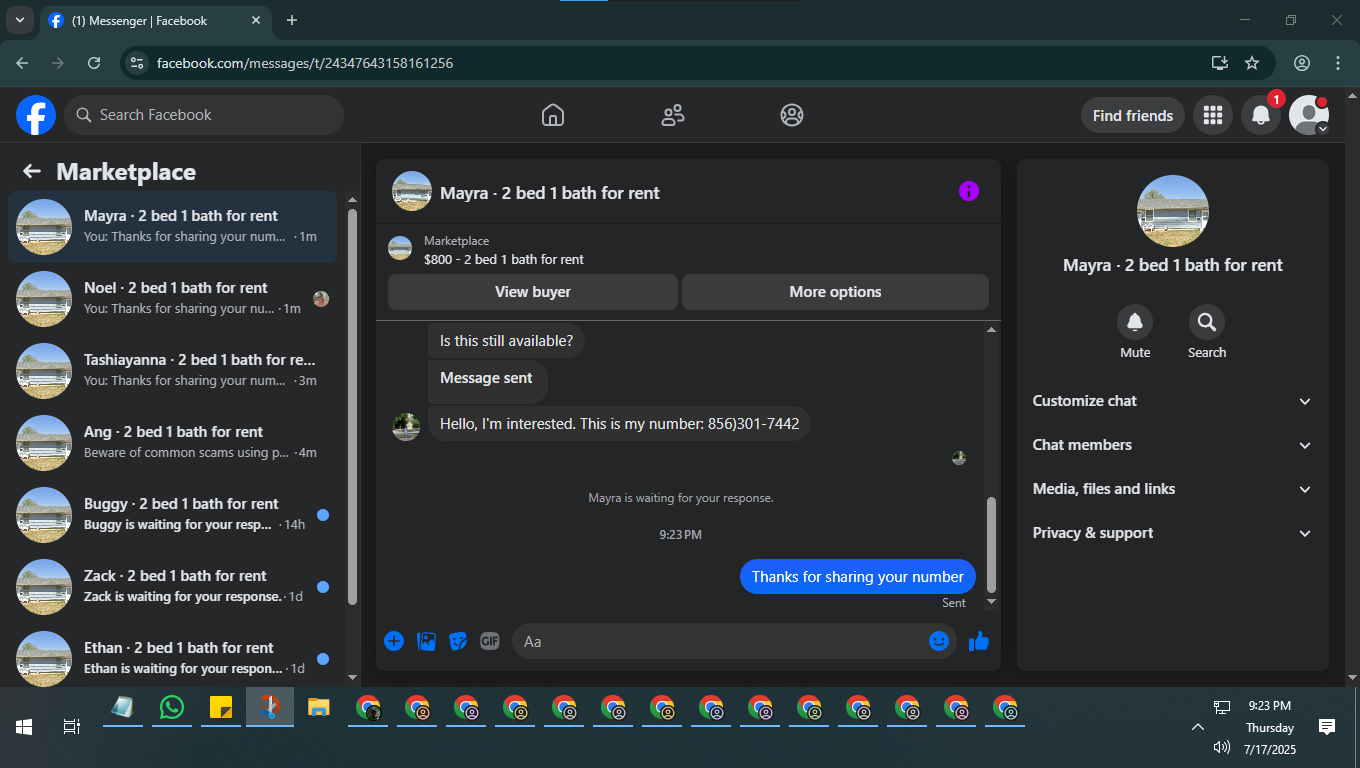1360x768 pixels.
Task: Click the View buyer button
Action: point(533,292)
